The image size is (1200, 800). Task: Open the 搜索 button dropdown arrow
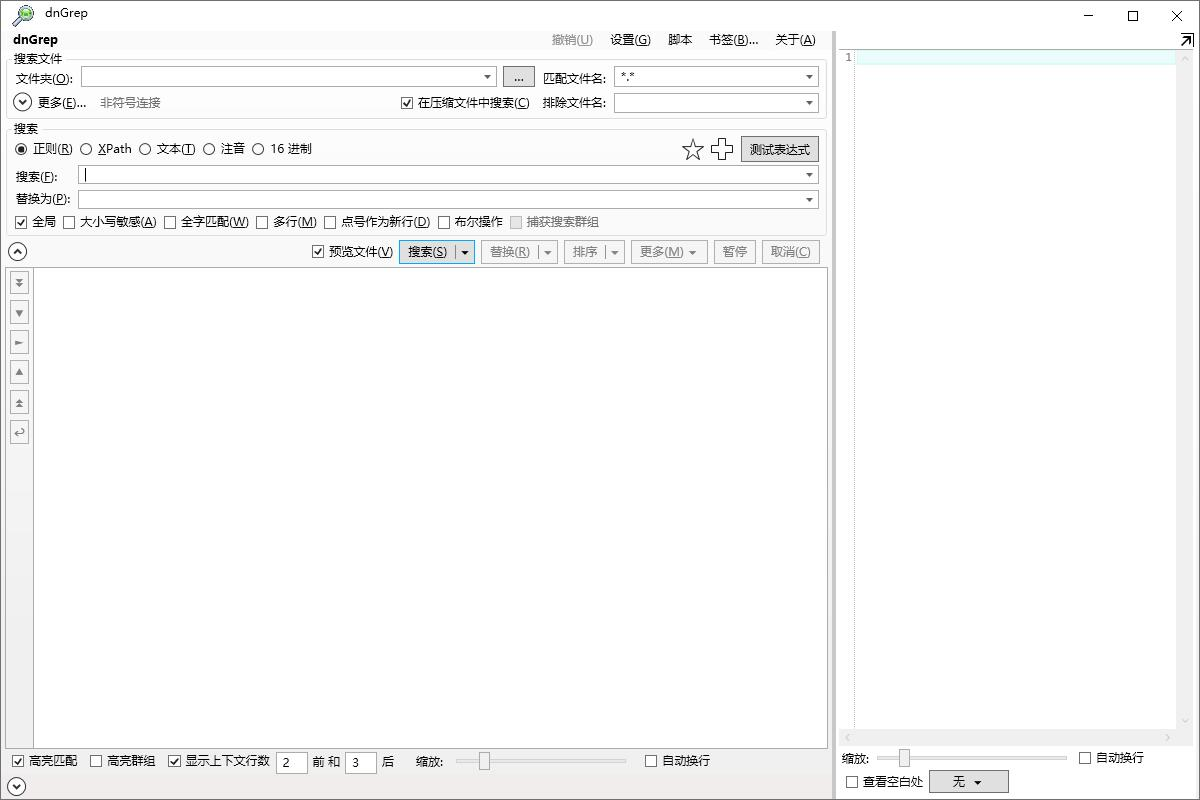pyautogui.click(x=465, y=252)
